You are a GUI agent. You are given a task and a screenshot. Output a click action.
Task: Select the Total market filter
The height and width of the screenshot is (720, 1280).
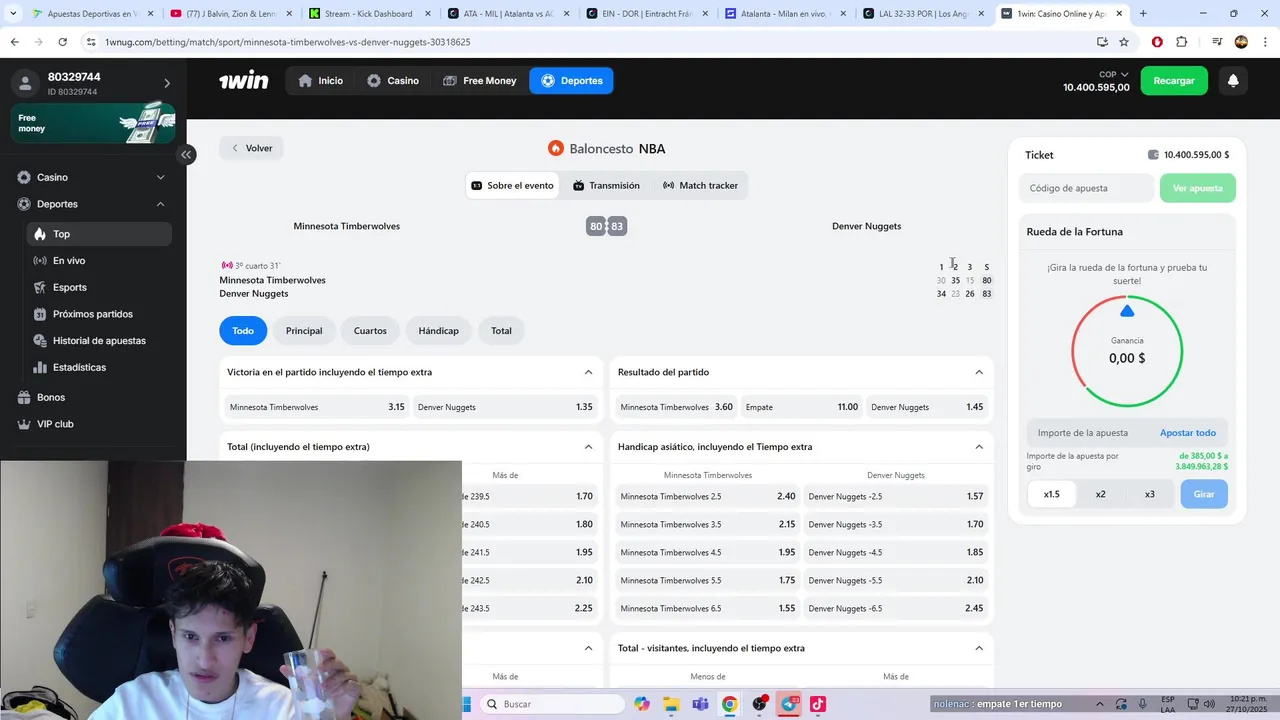click(501, 331)
